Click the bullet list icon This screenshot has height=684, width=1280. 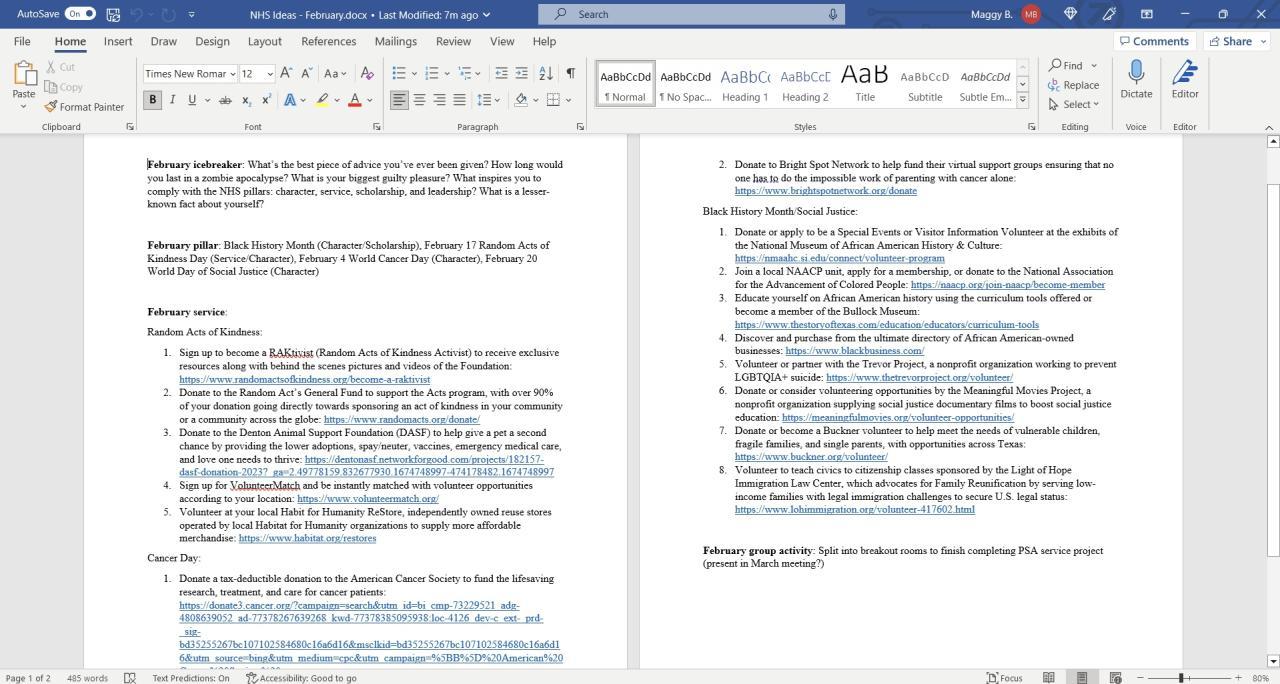[x=399, y=73]
